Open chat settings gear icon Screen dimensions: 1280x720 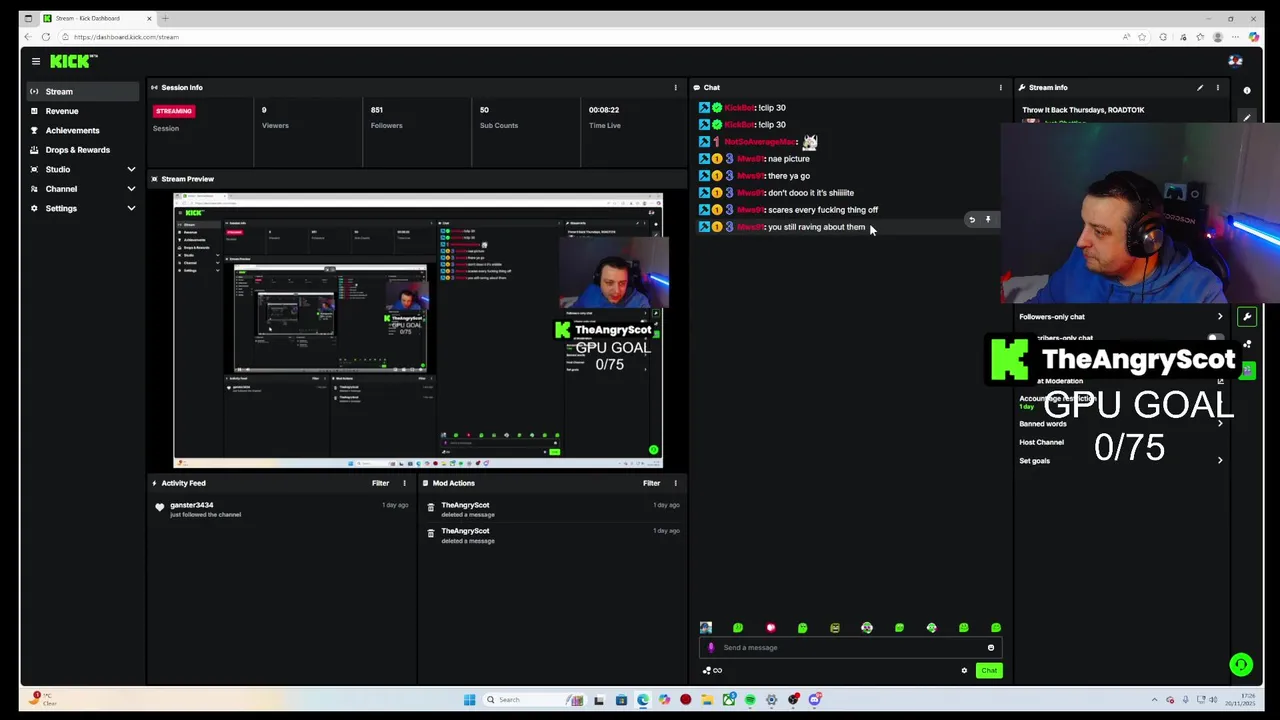click(x=964, y=671)
